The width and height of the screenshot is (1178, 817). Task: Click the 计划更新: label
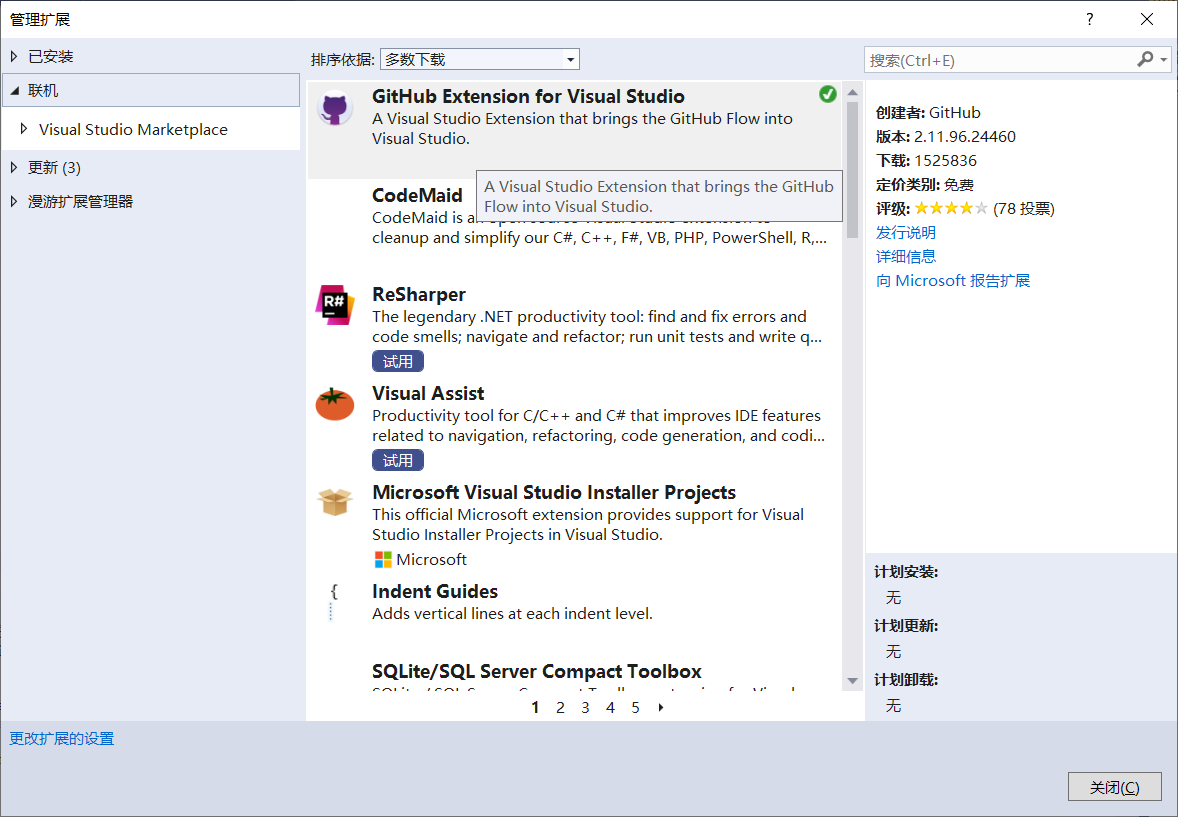point(905,626)
